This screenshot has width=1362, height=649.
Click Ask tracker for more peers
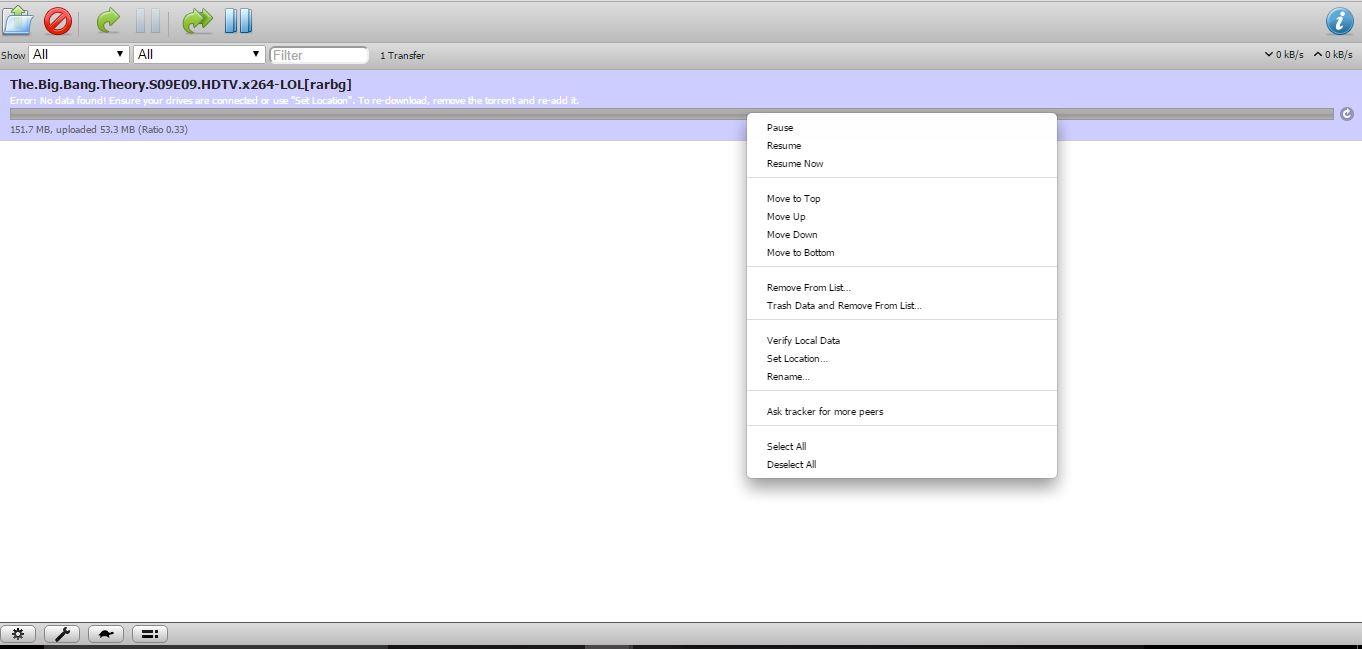[824, 411]
